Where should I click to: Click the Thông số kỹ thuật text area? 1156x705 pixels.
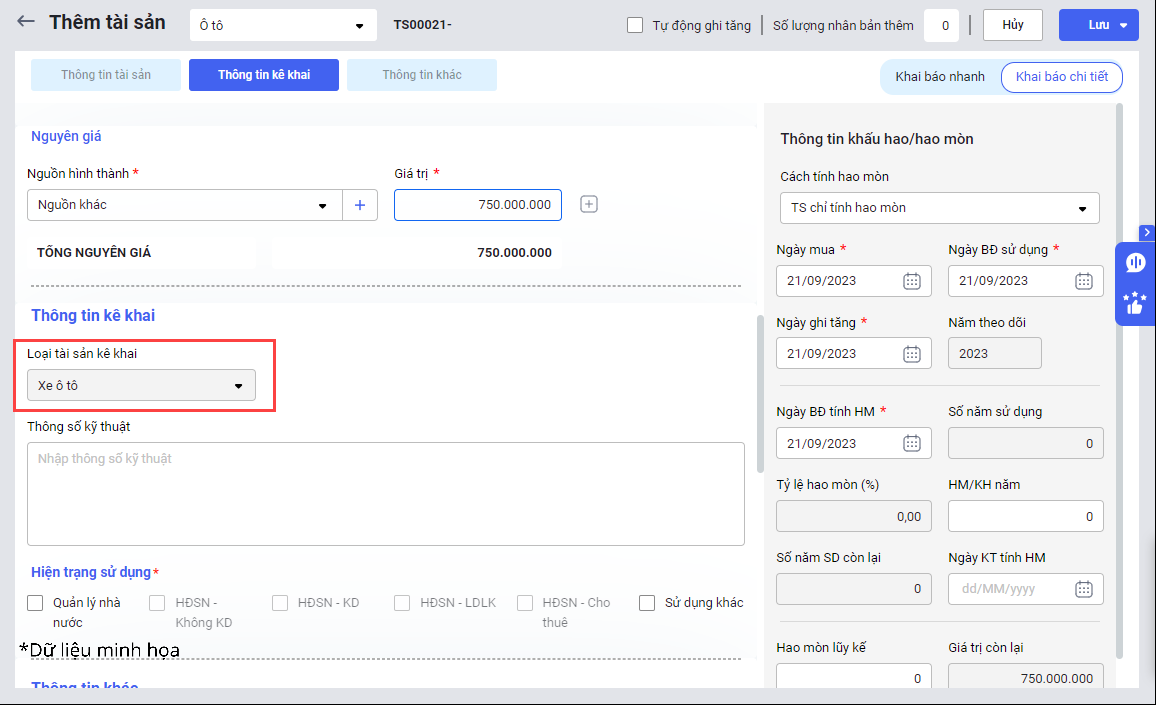coord(385,494)
